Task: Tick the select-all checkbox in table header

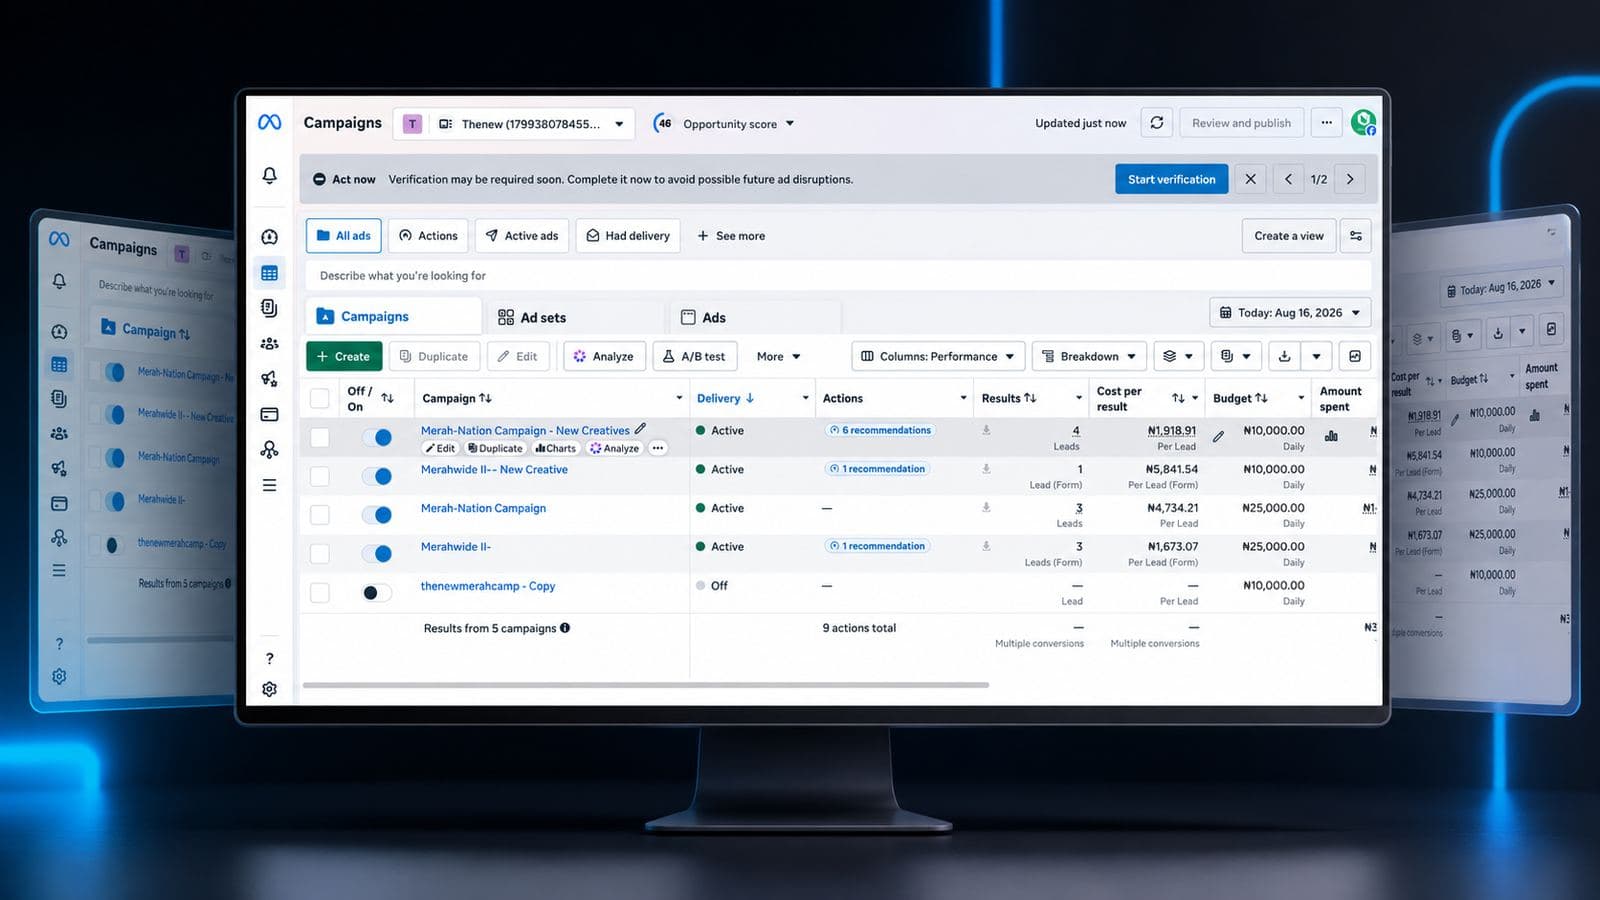Action: [320, 398]
